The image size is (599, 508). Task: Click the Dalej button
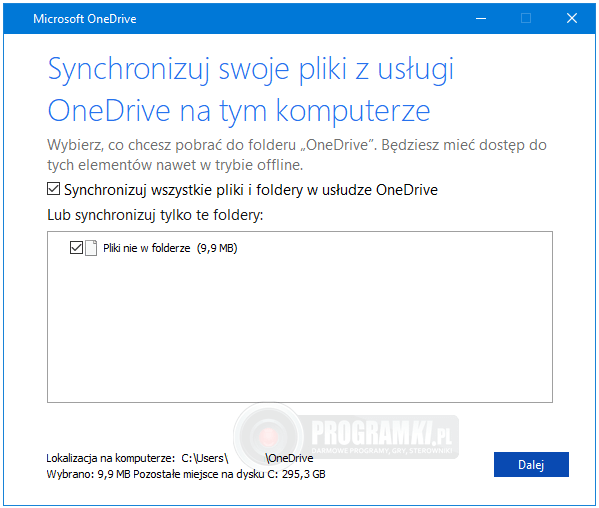531,464
